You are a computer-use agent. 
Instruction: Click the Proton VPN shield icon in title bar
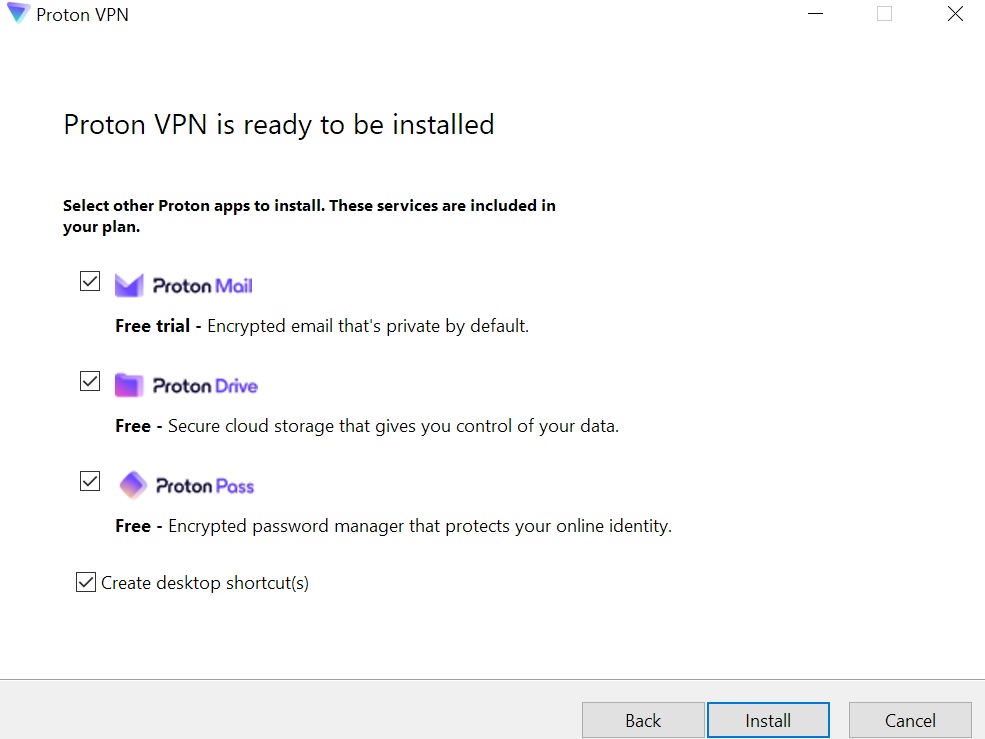(x=18, y=14)
